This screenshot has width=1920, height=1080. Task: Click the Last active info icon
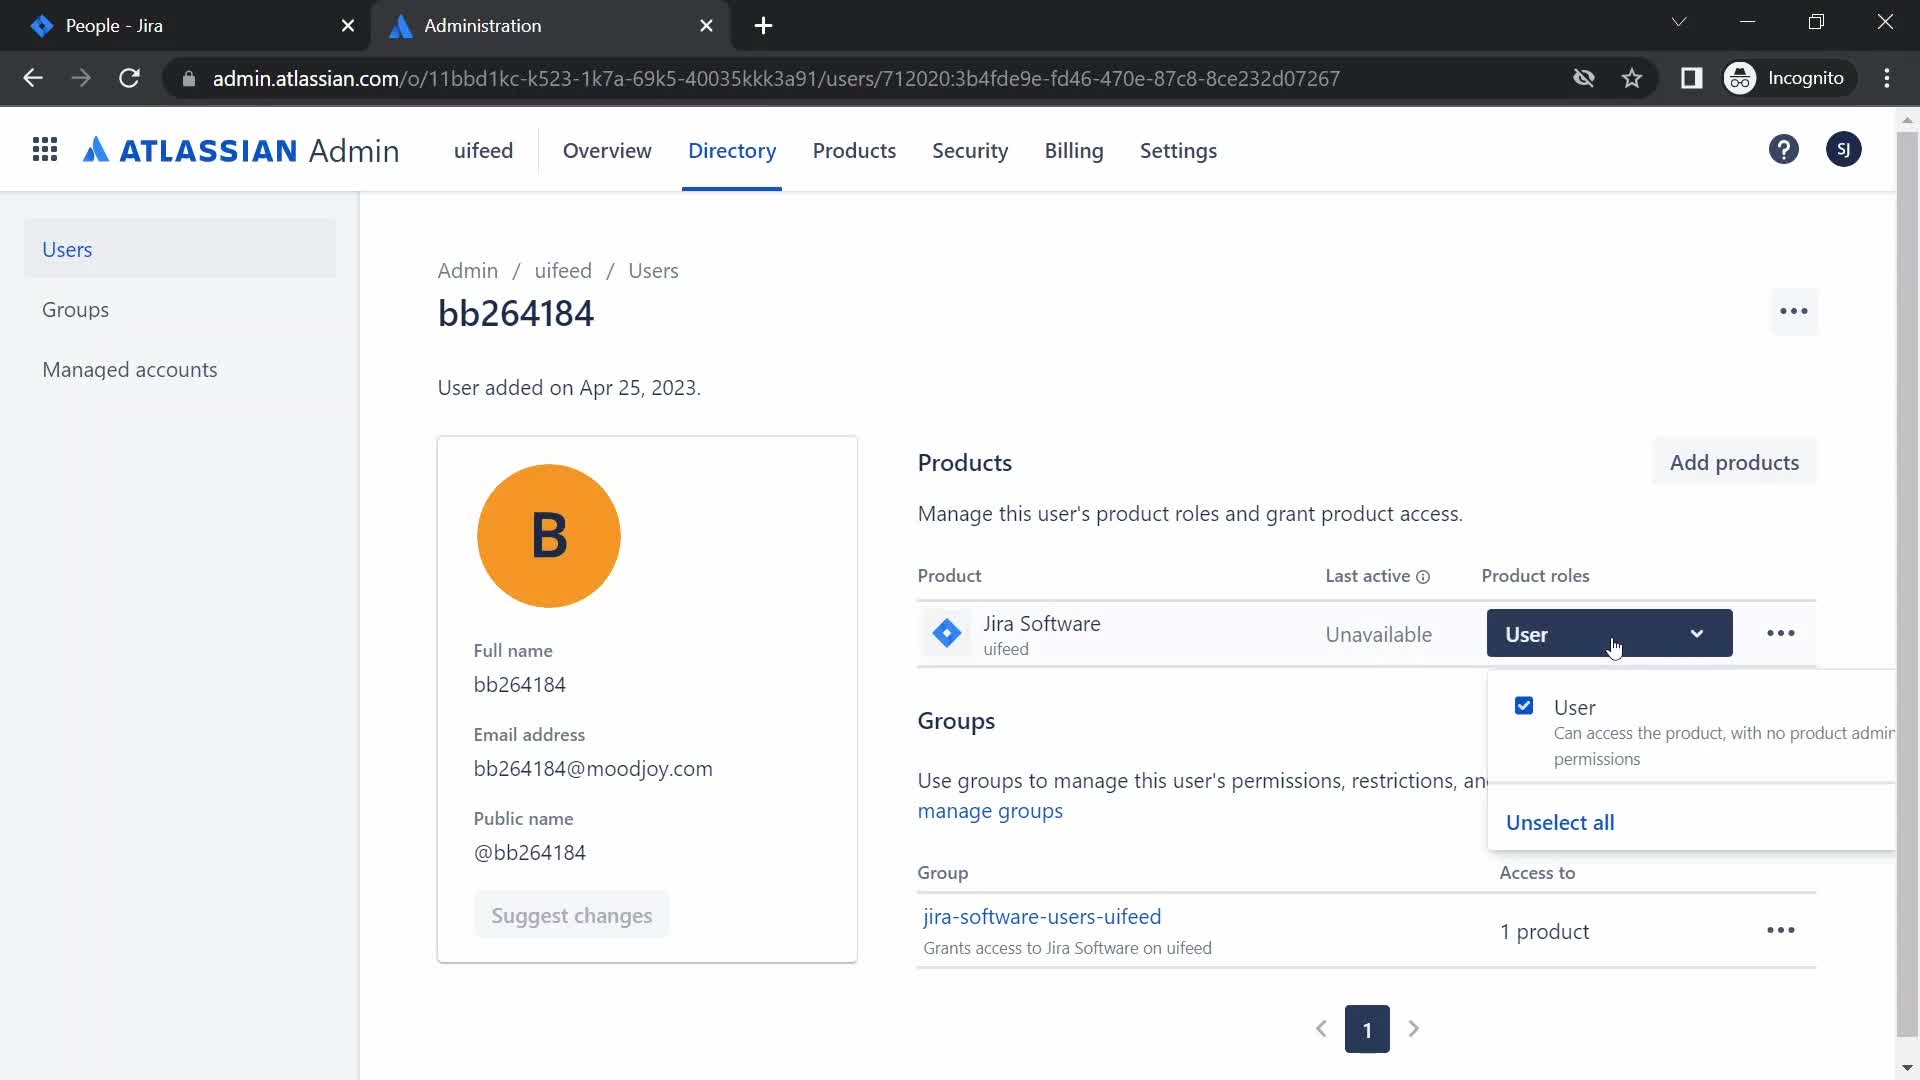tap(1423, 577)
